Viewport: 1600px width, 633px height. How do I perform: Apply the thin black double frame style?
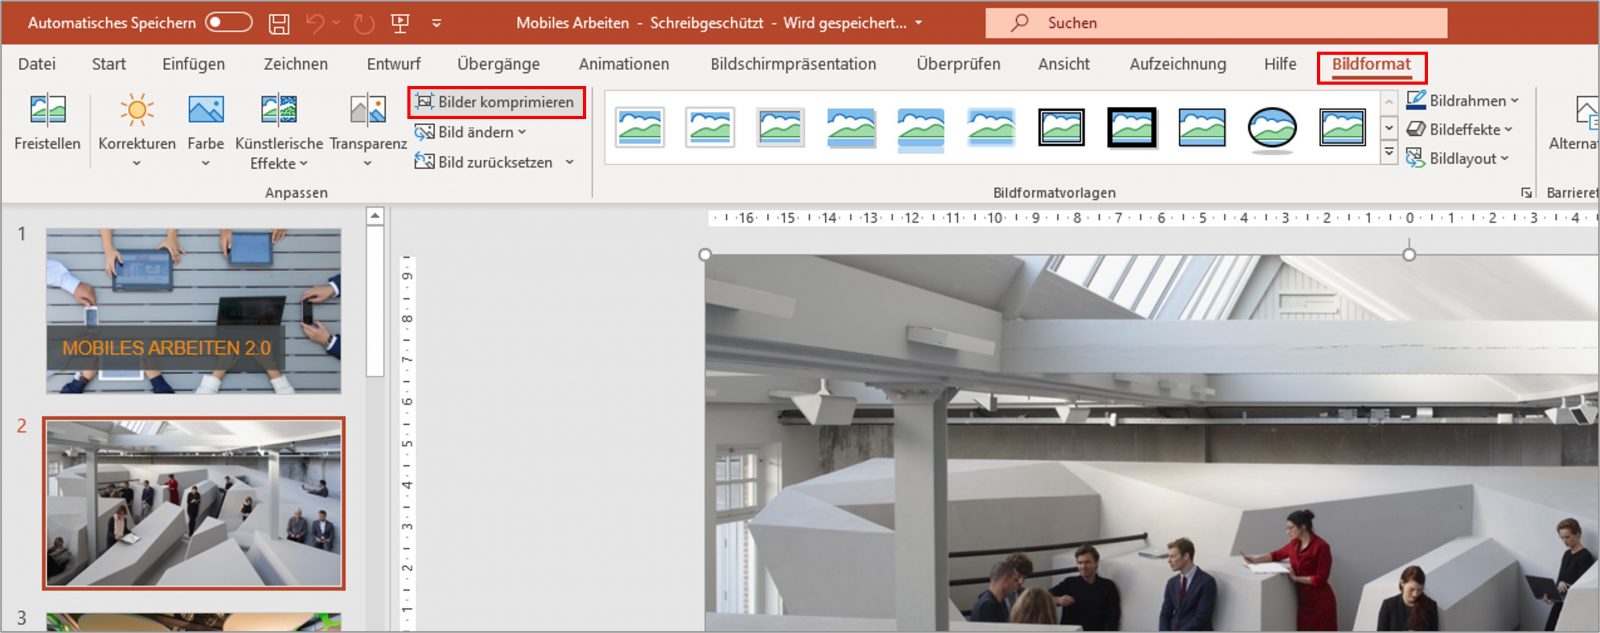pyautogui.click(x=1061, y=128)
